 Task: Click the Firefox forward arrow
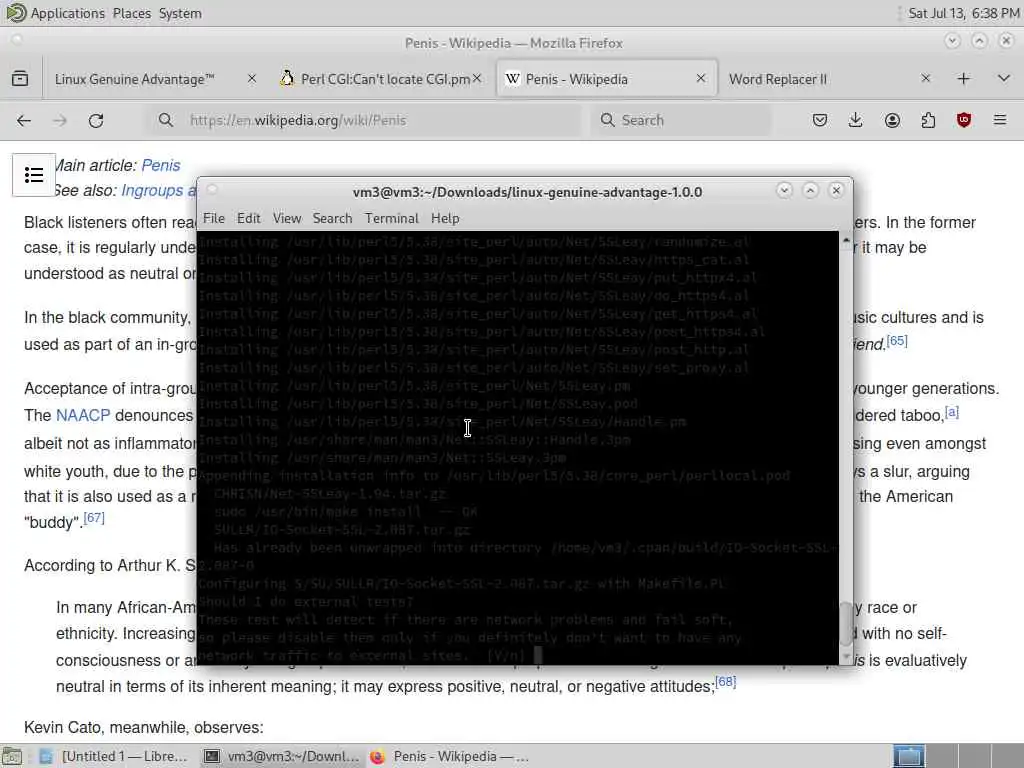[x=59, y=120]
